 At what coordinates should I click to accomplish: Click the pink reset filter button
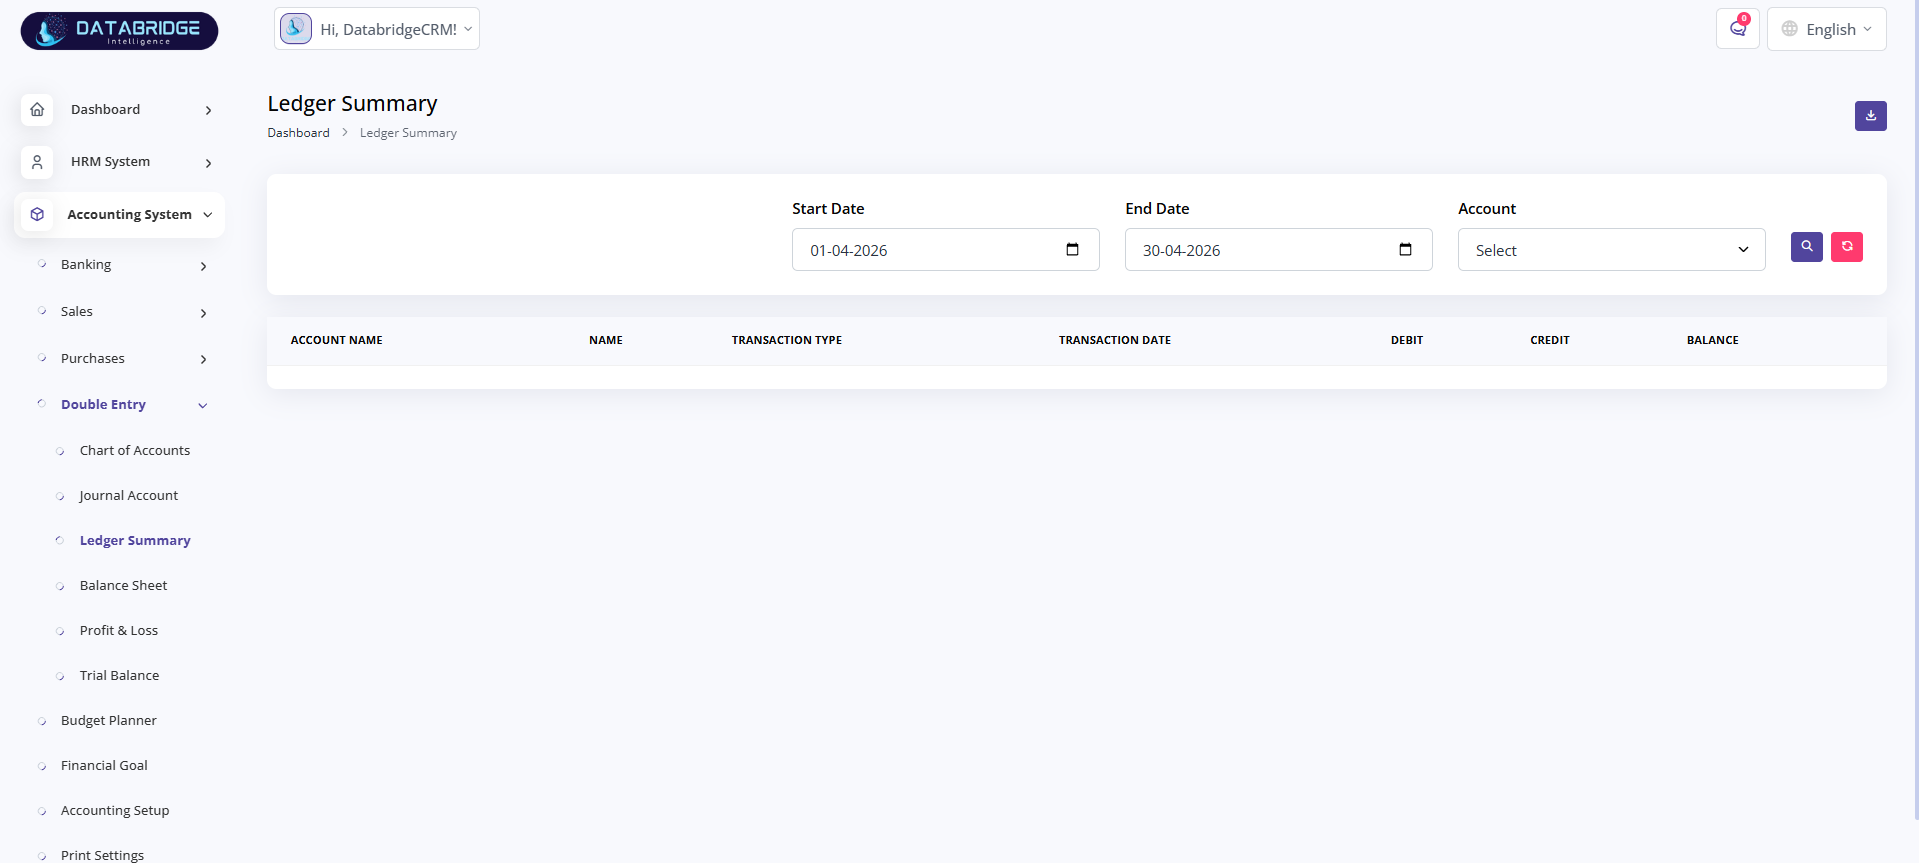pos(1846,247)
